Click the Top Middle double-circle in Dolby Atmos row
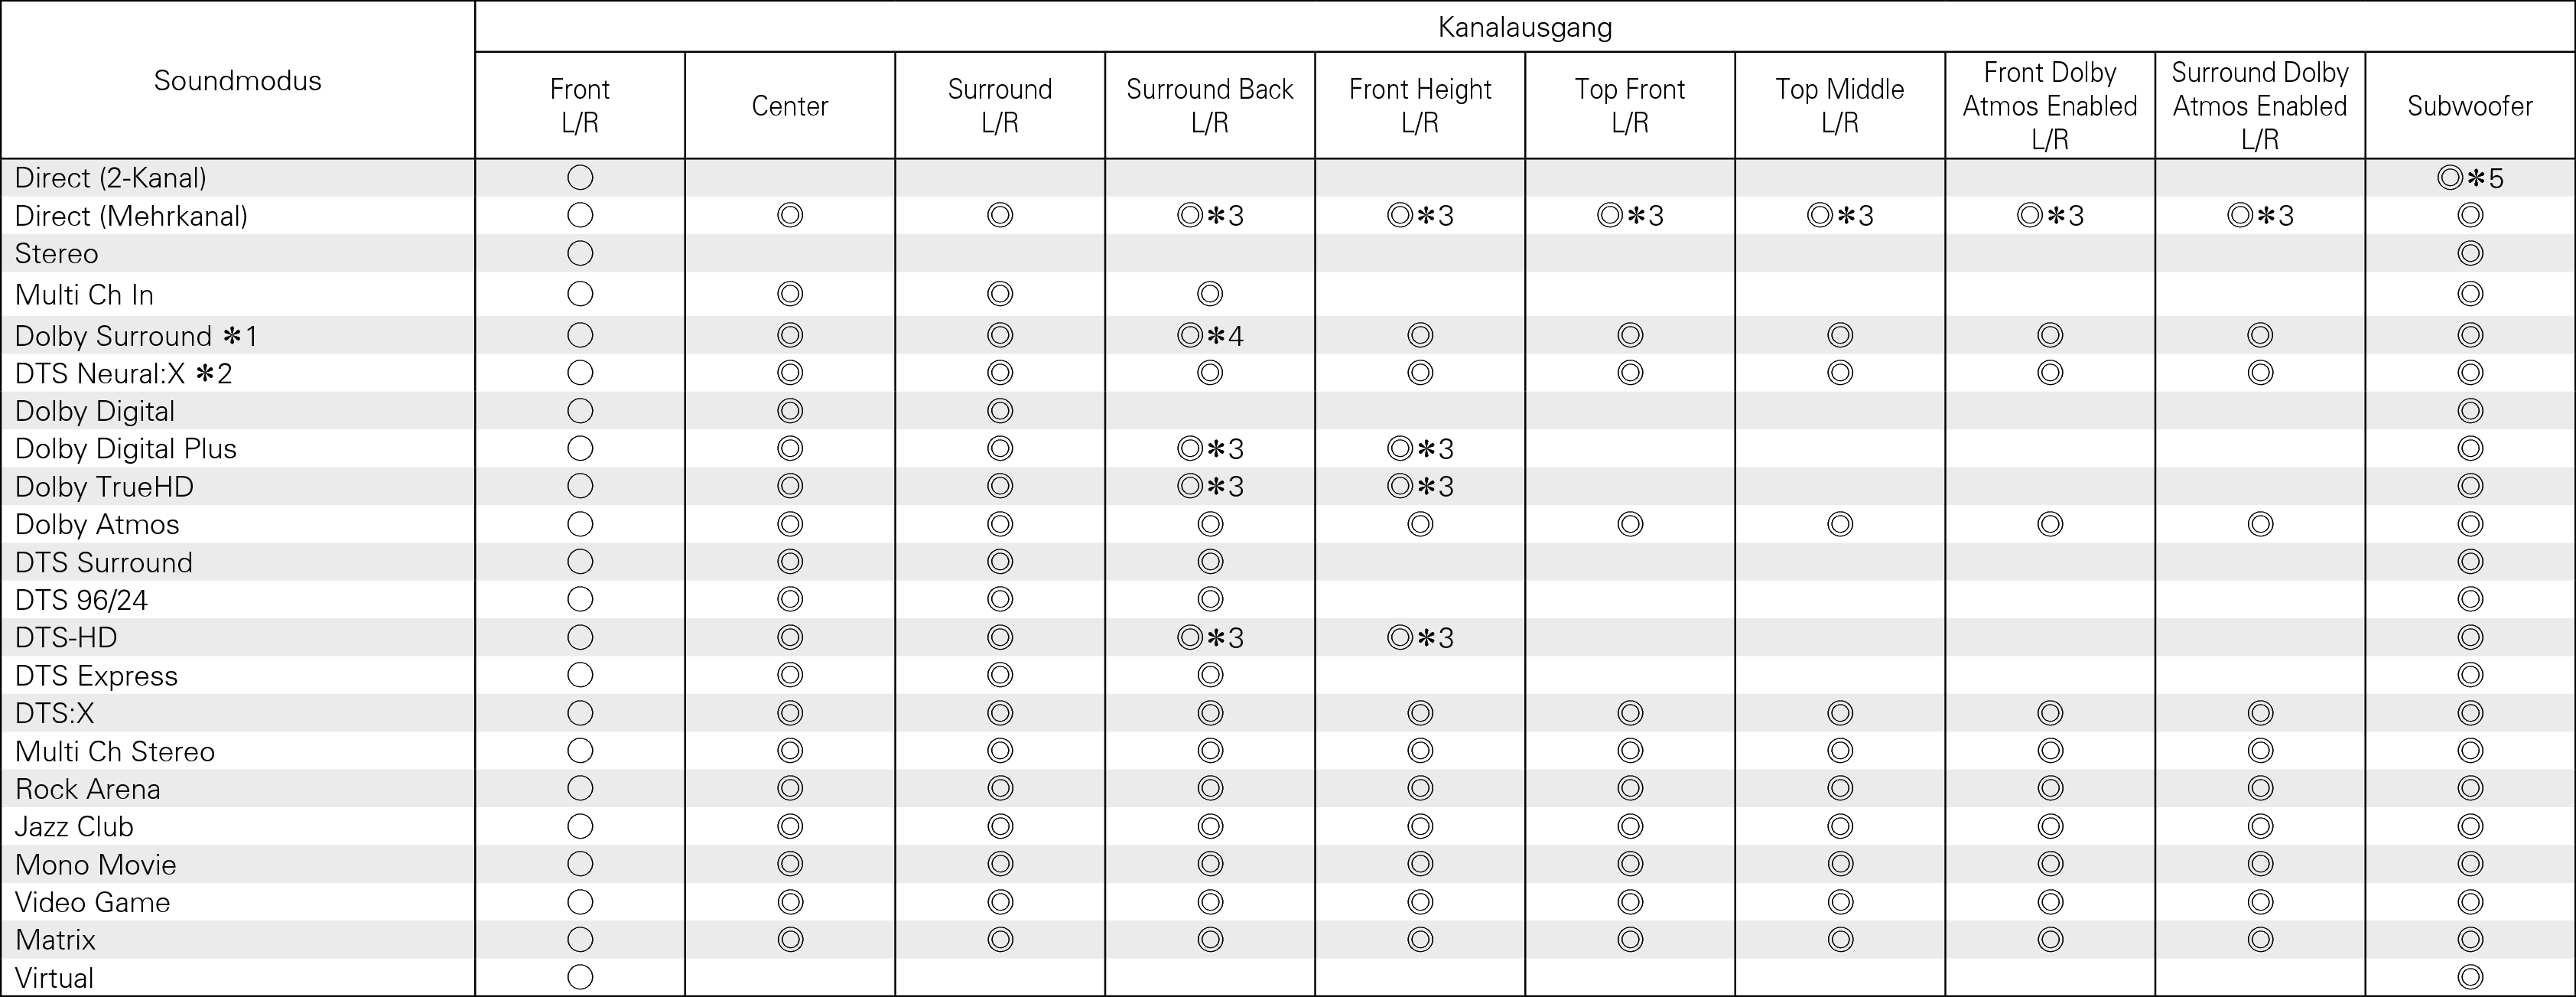 [1840, 524]
